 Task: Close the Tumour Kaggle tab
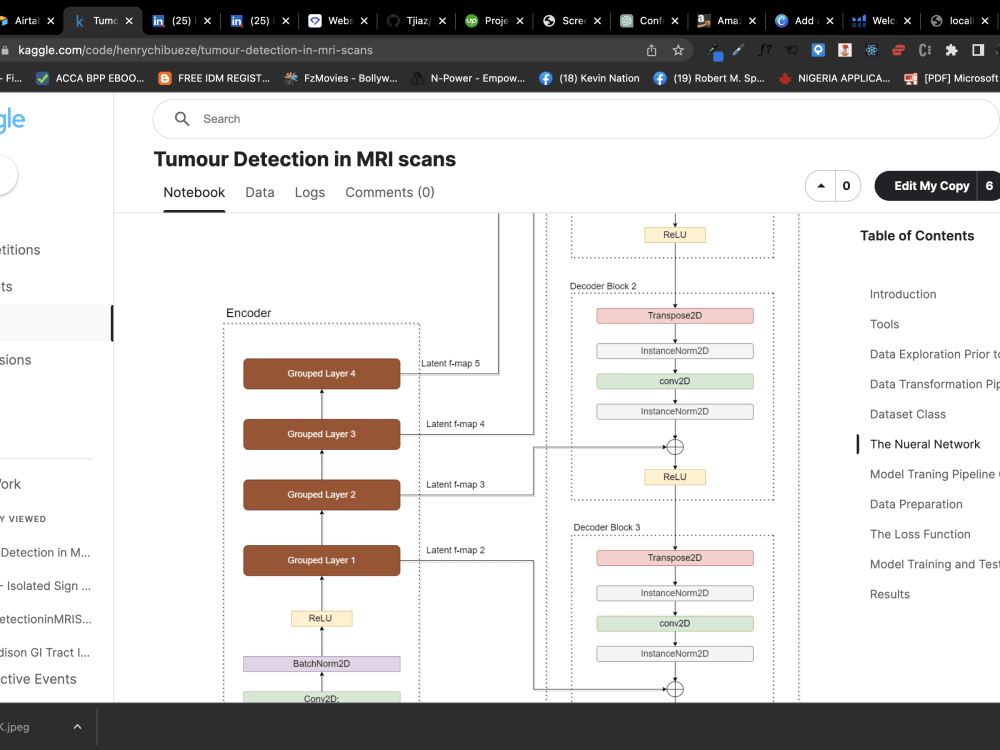coord(129,21)
